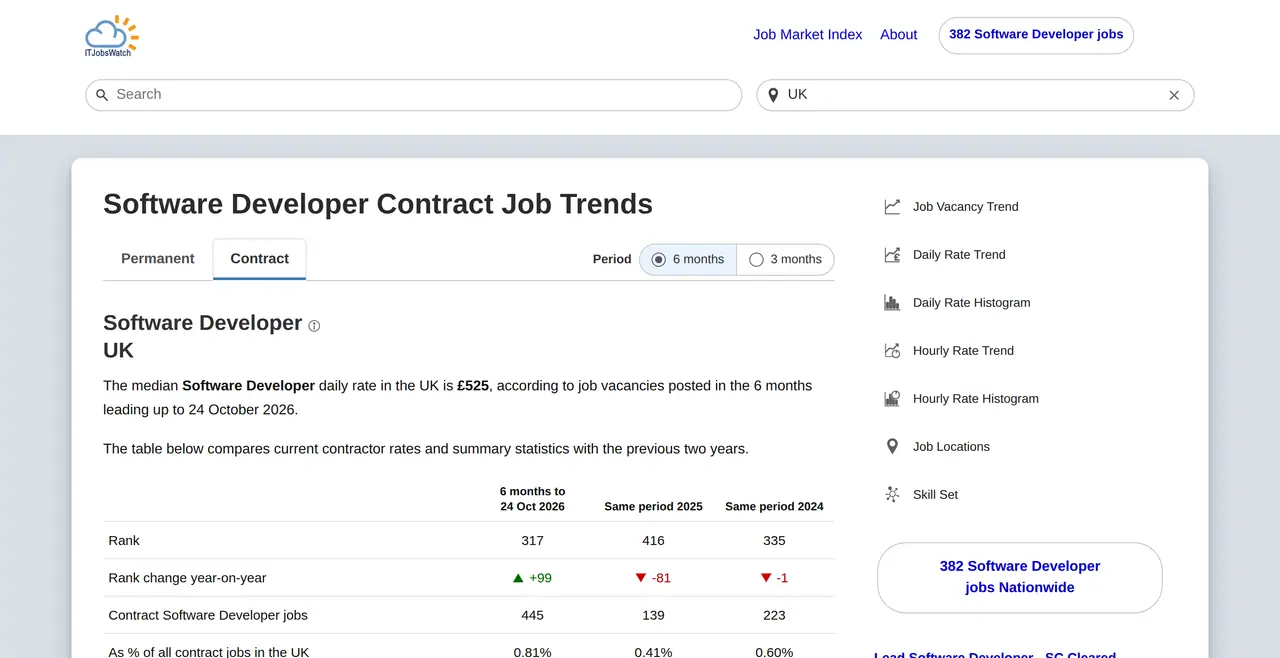Select the 6 months period option
This screenshot has height=658, width=1280.
[688, 259]
